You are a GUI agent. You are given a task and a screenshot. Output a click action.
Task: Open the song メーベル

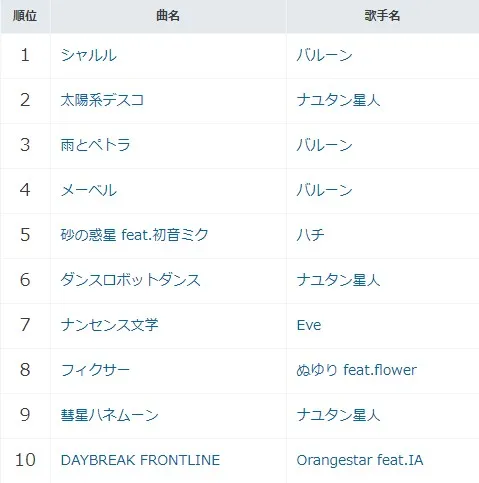click(89, 190)
